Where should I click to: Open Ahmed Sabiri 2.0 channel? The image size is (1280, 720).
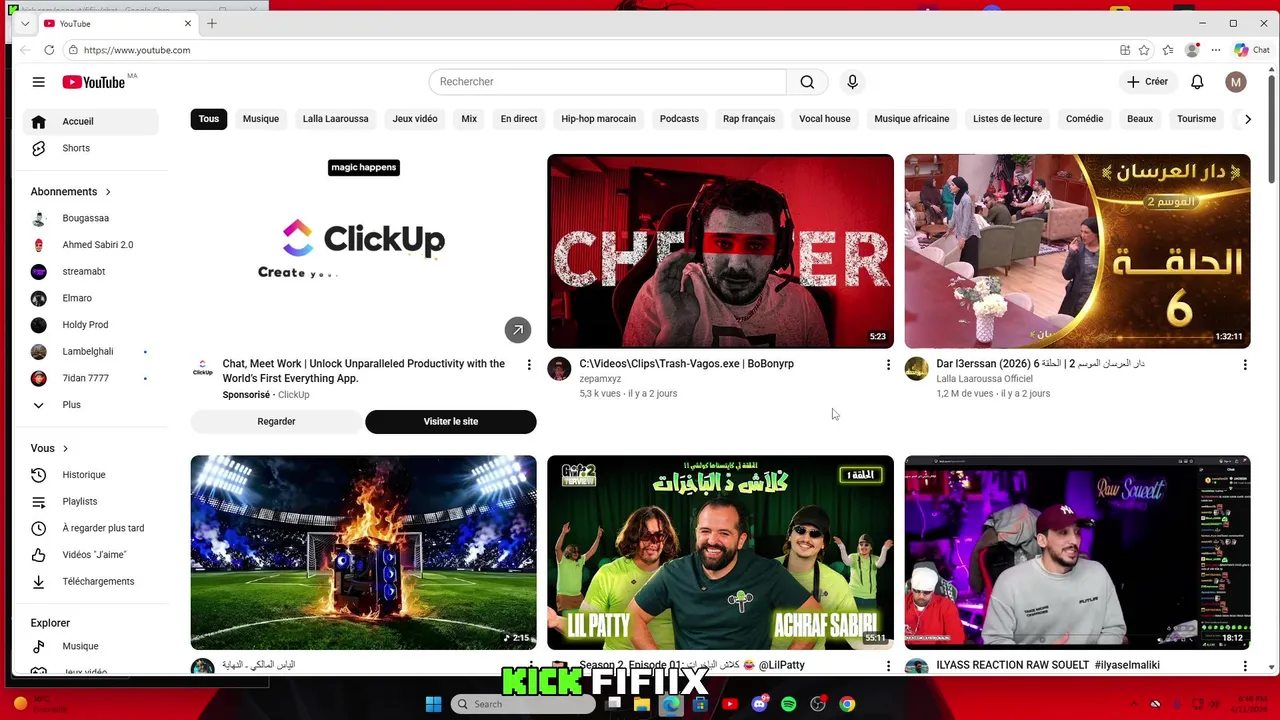[x=90, y=245]
